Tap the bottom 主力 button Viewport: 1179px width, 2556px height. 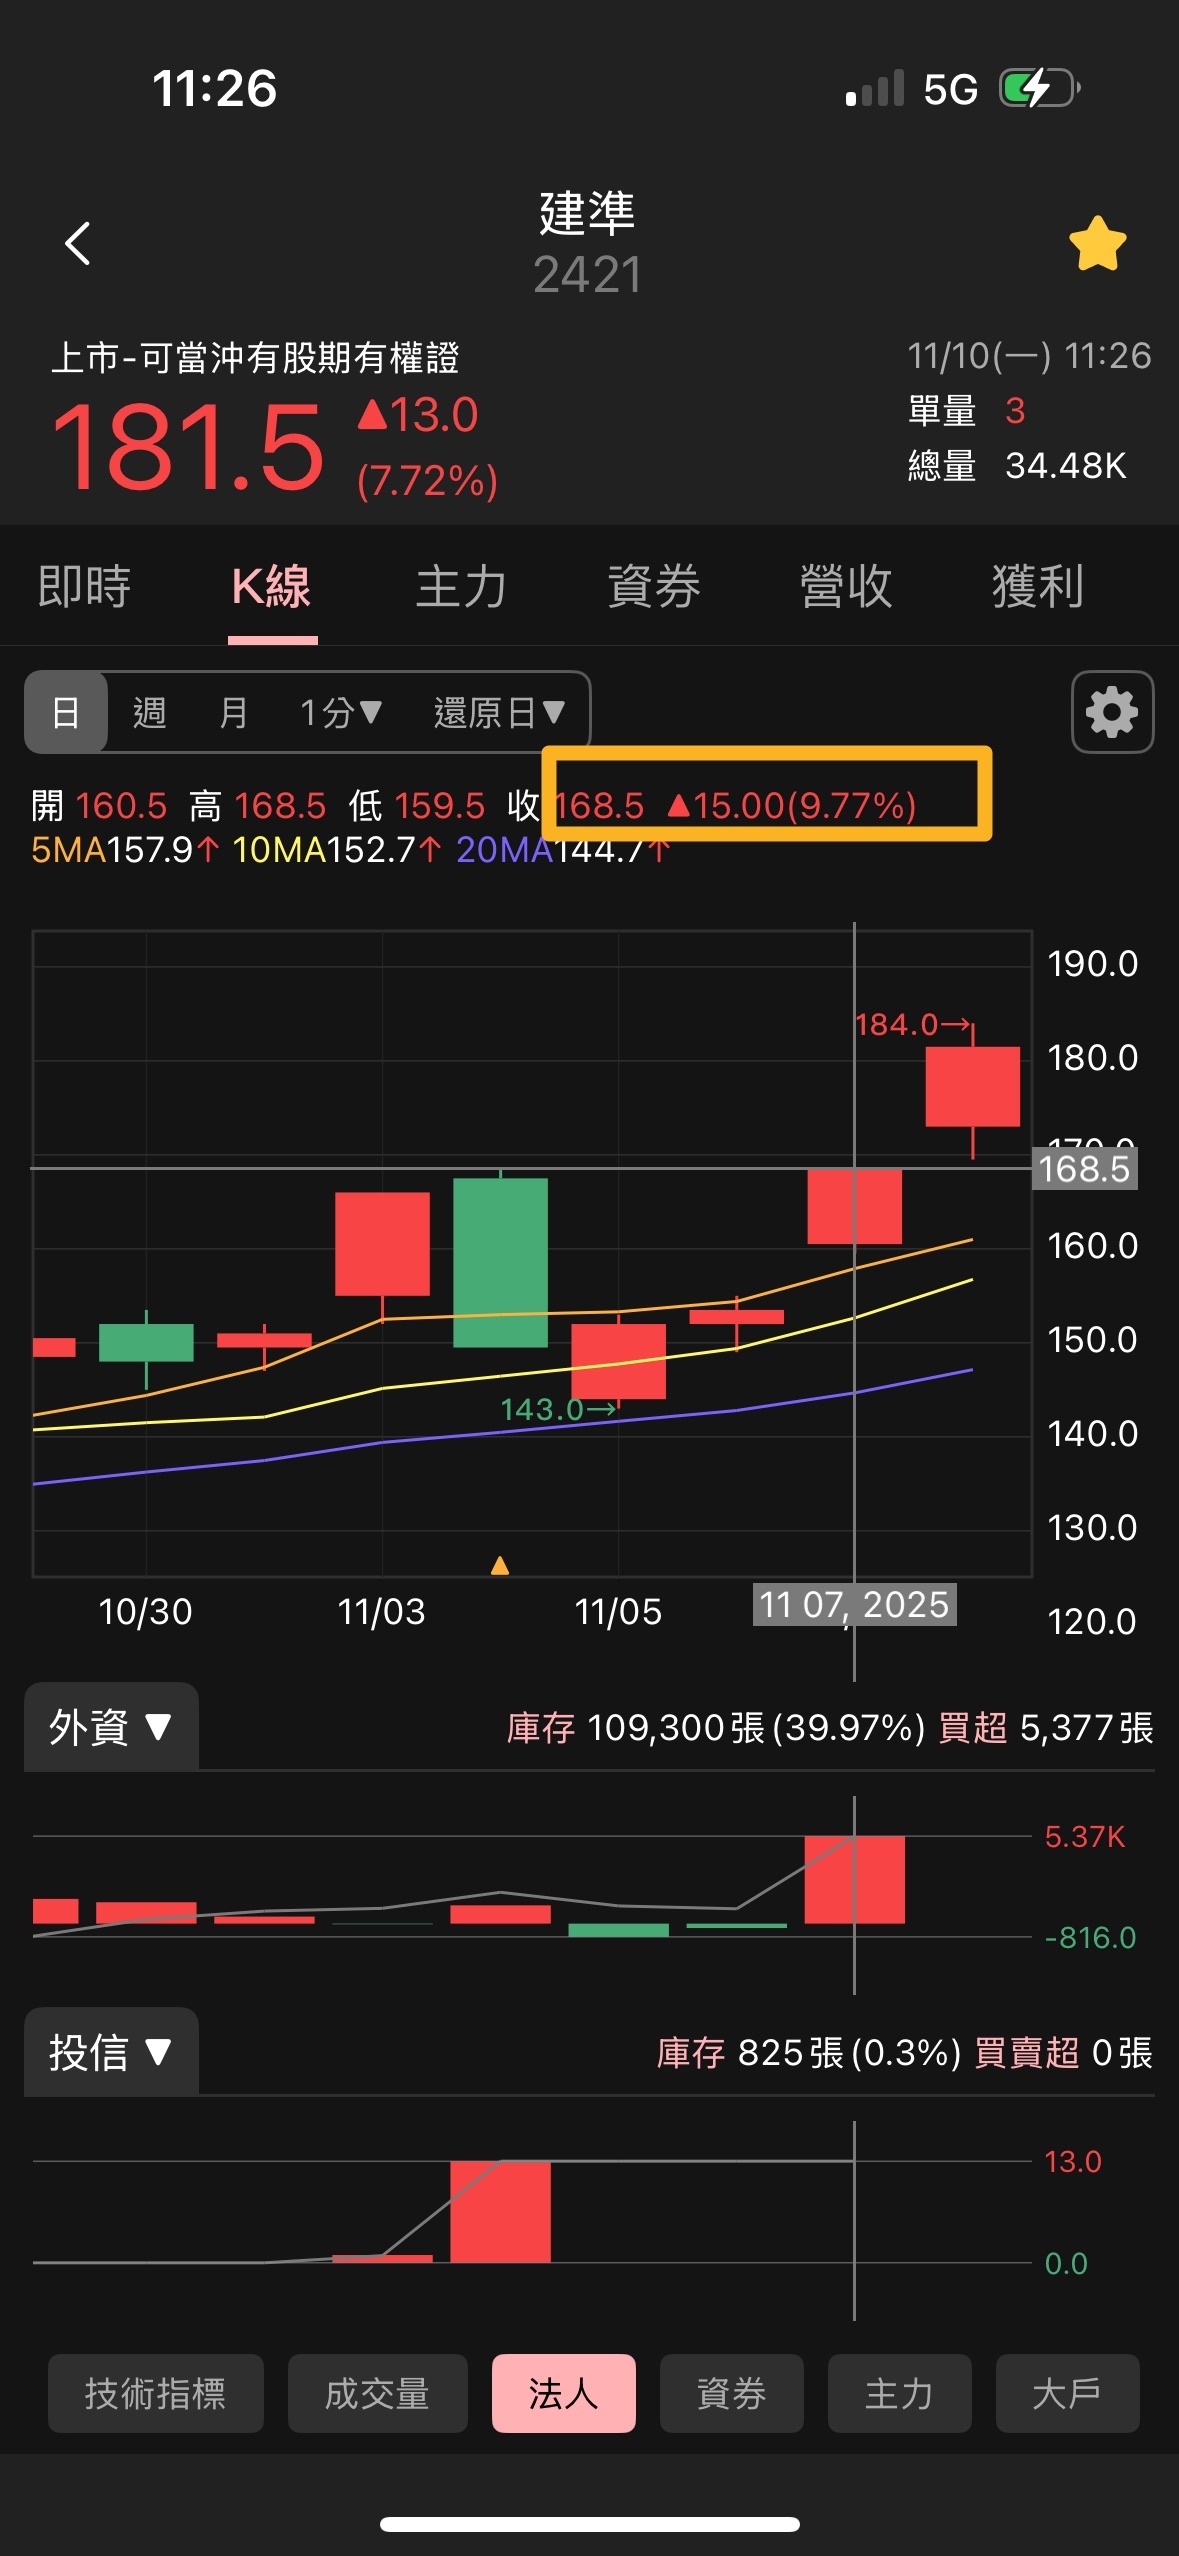pyautogui.click(x=900, y=2393)
